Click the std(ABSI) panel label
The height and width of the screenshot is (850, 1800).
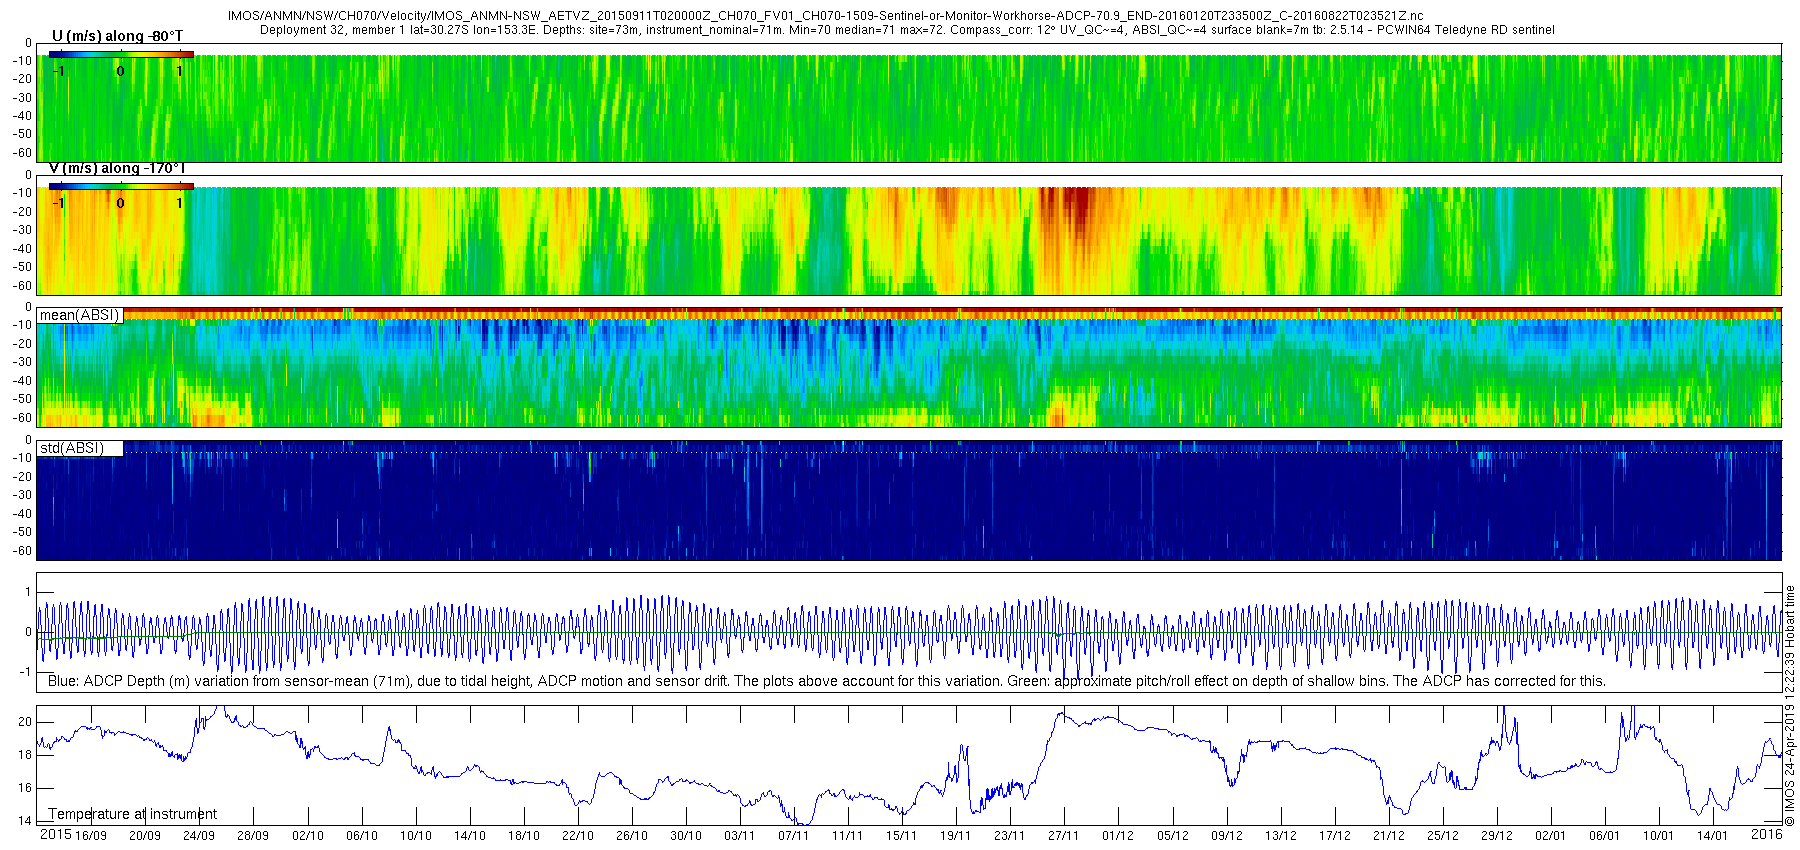tap(72, 448)
